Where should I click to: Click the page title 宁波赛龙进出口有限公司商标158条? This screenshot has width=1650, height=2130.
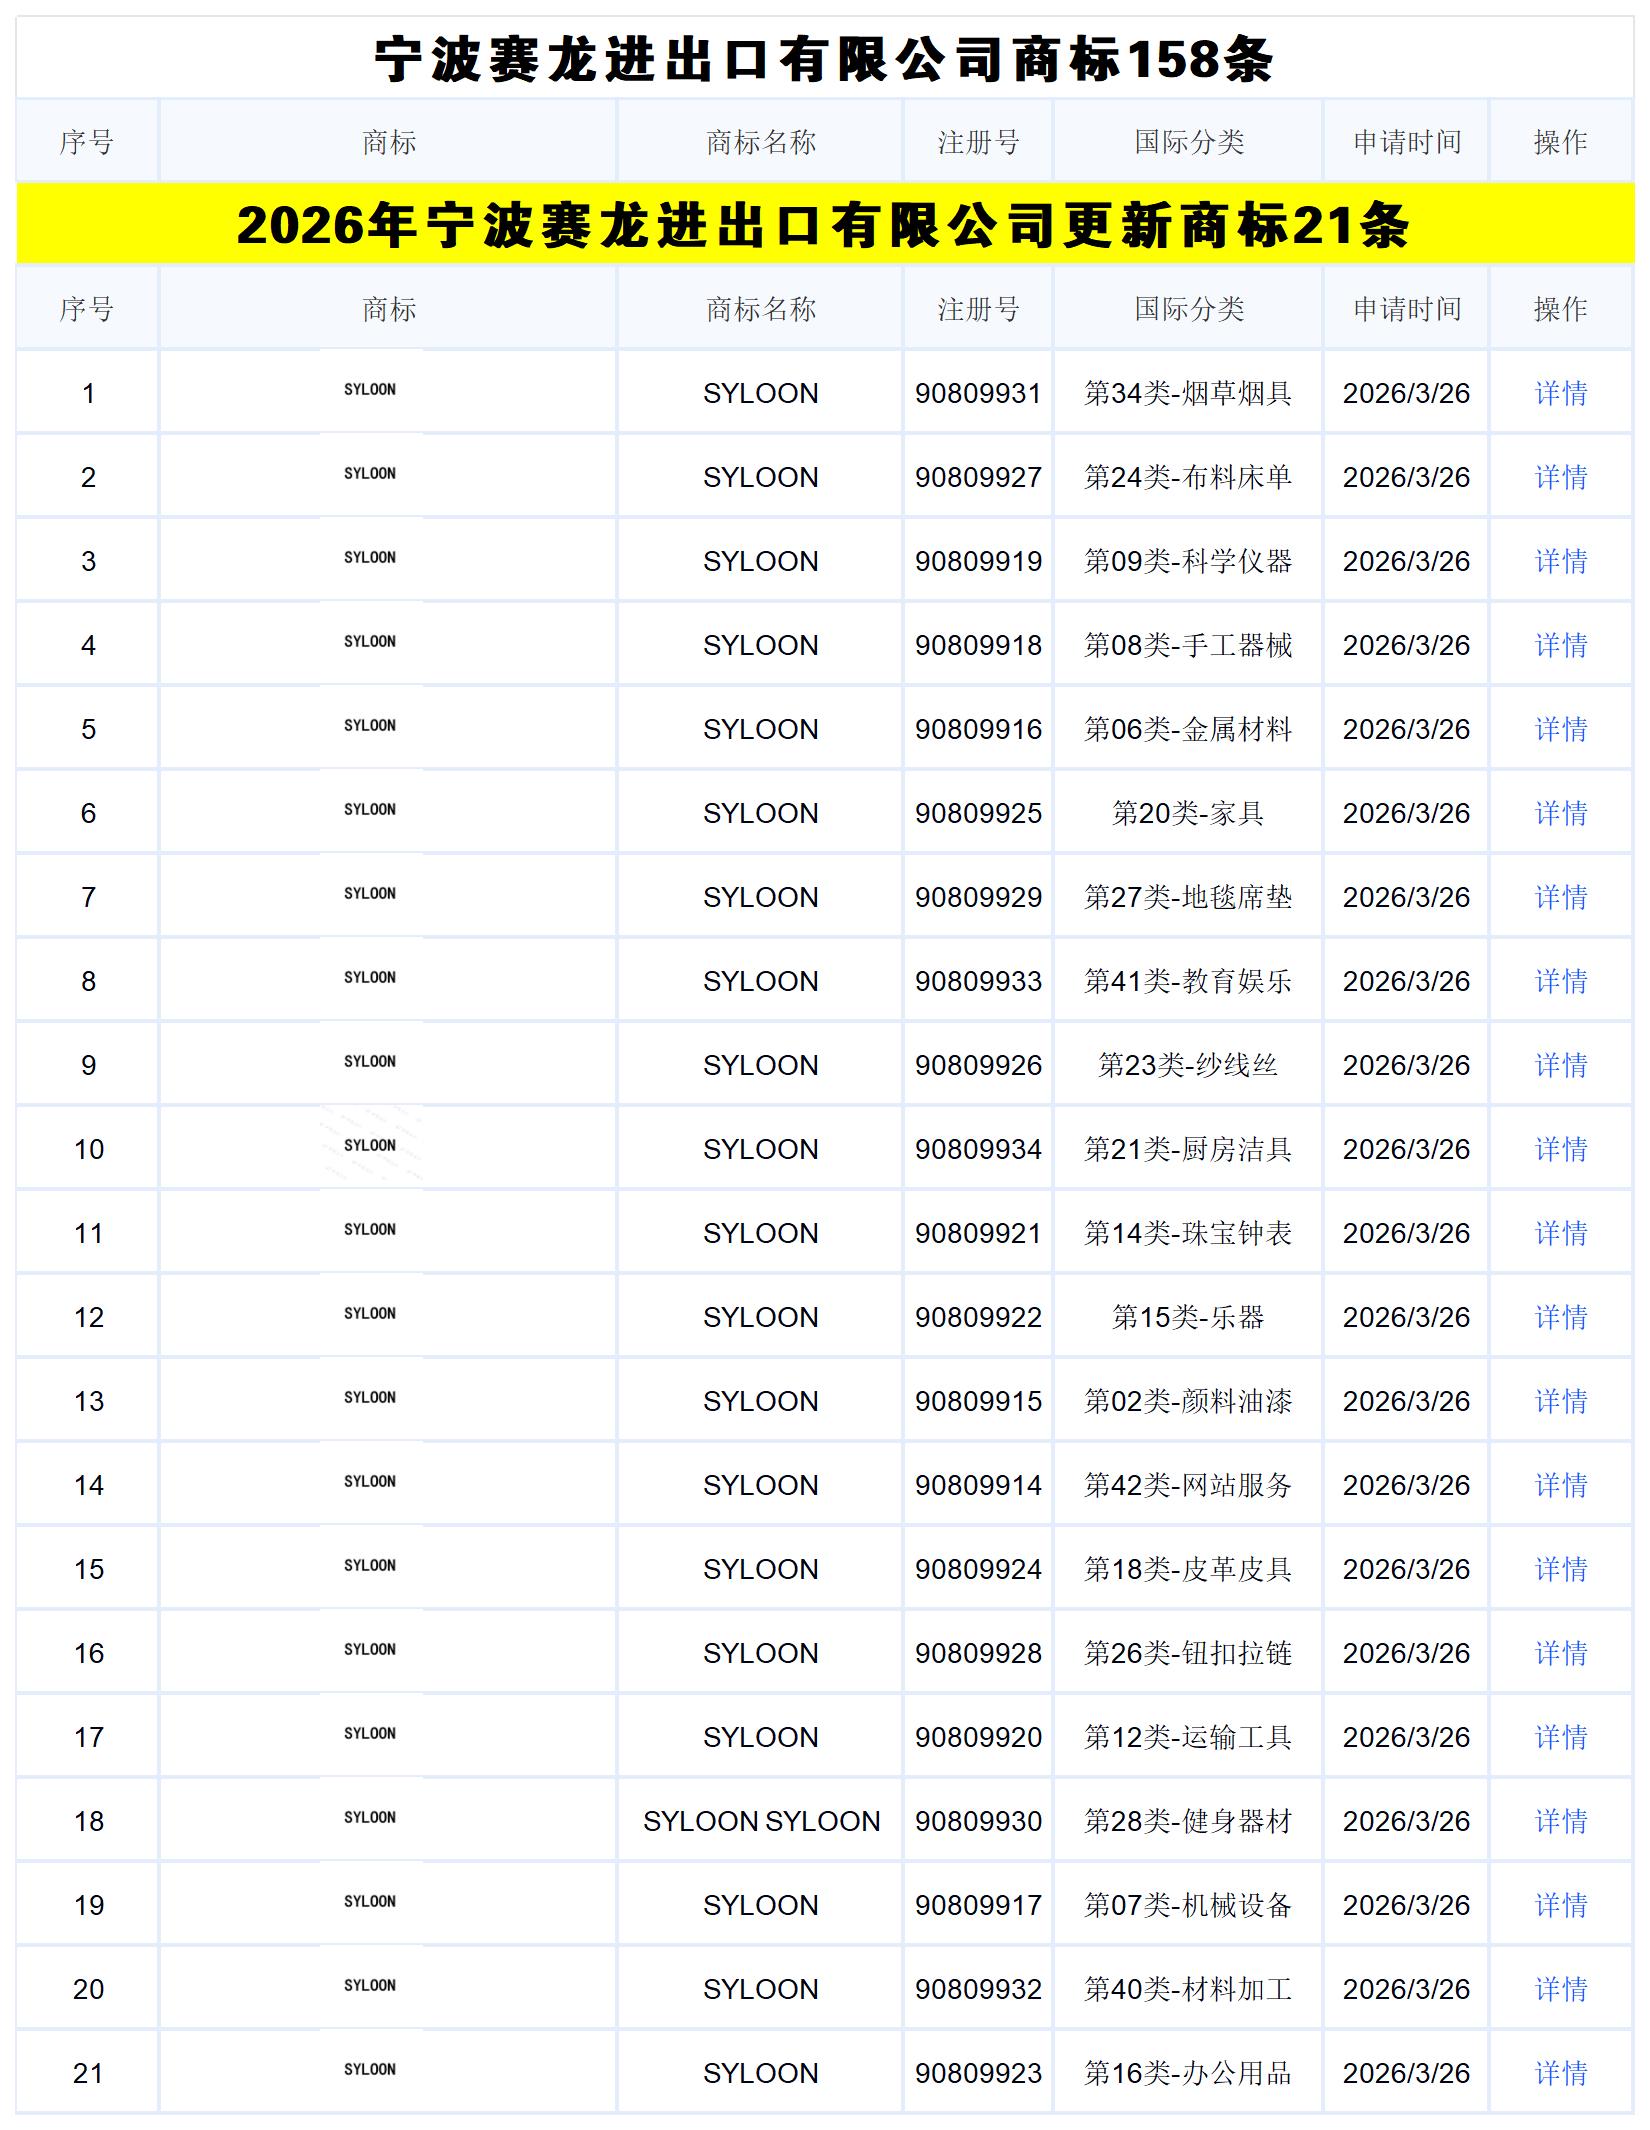pyautogui.click(x=824, y=59)
